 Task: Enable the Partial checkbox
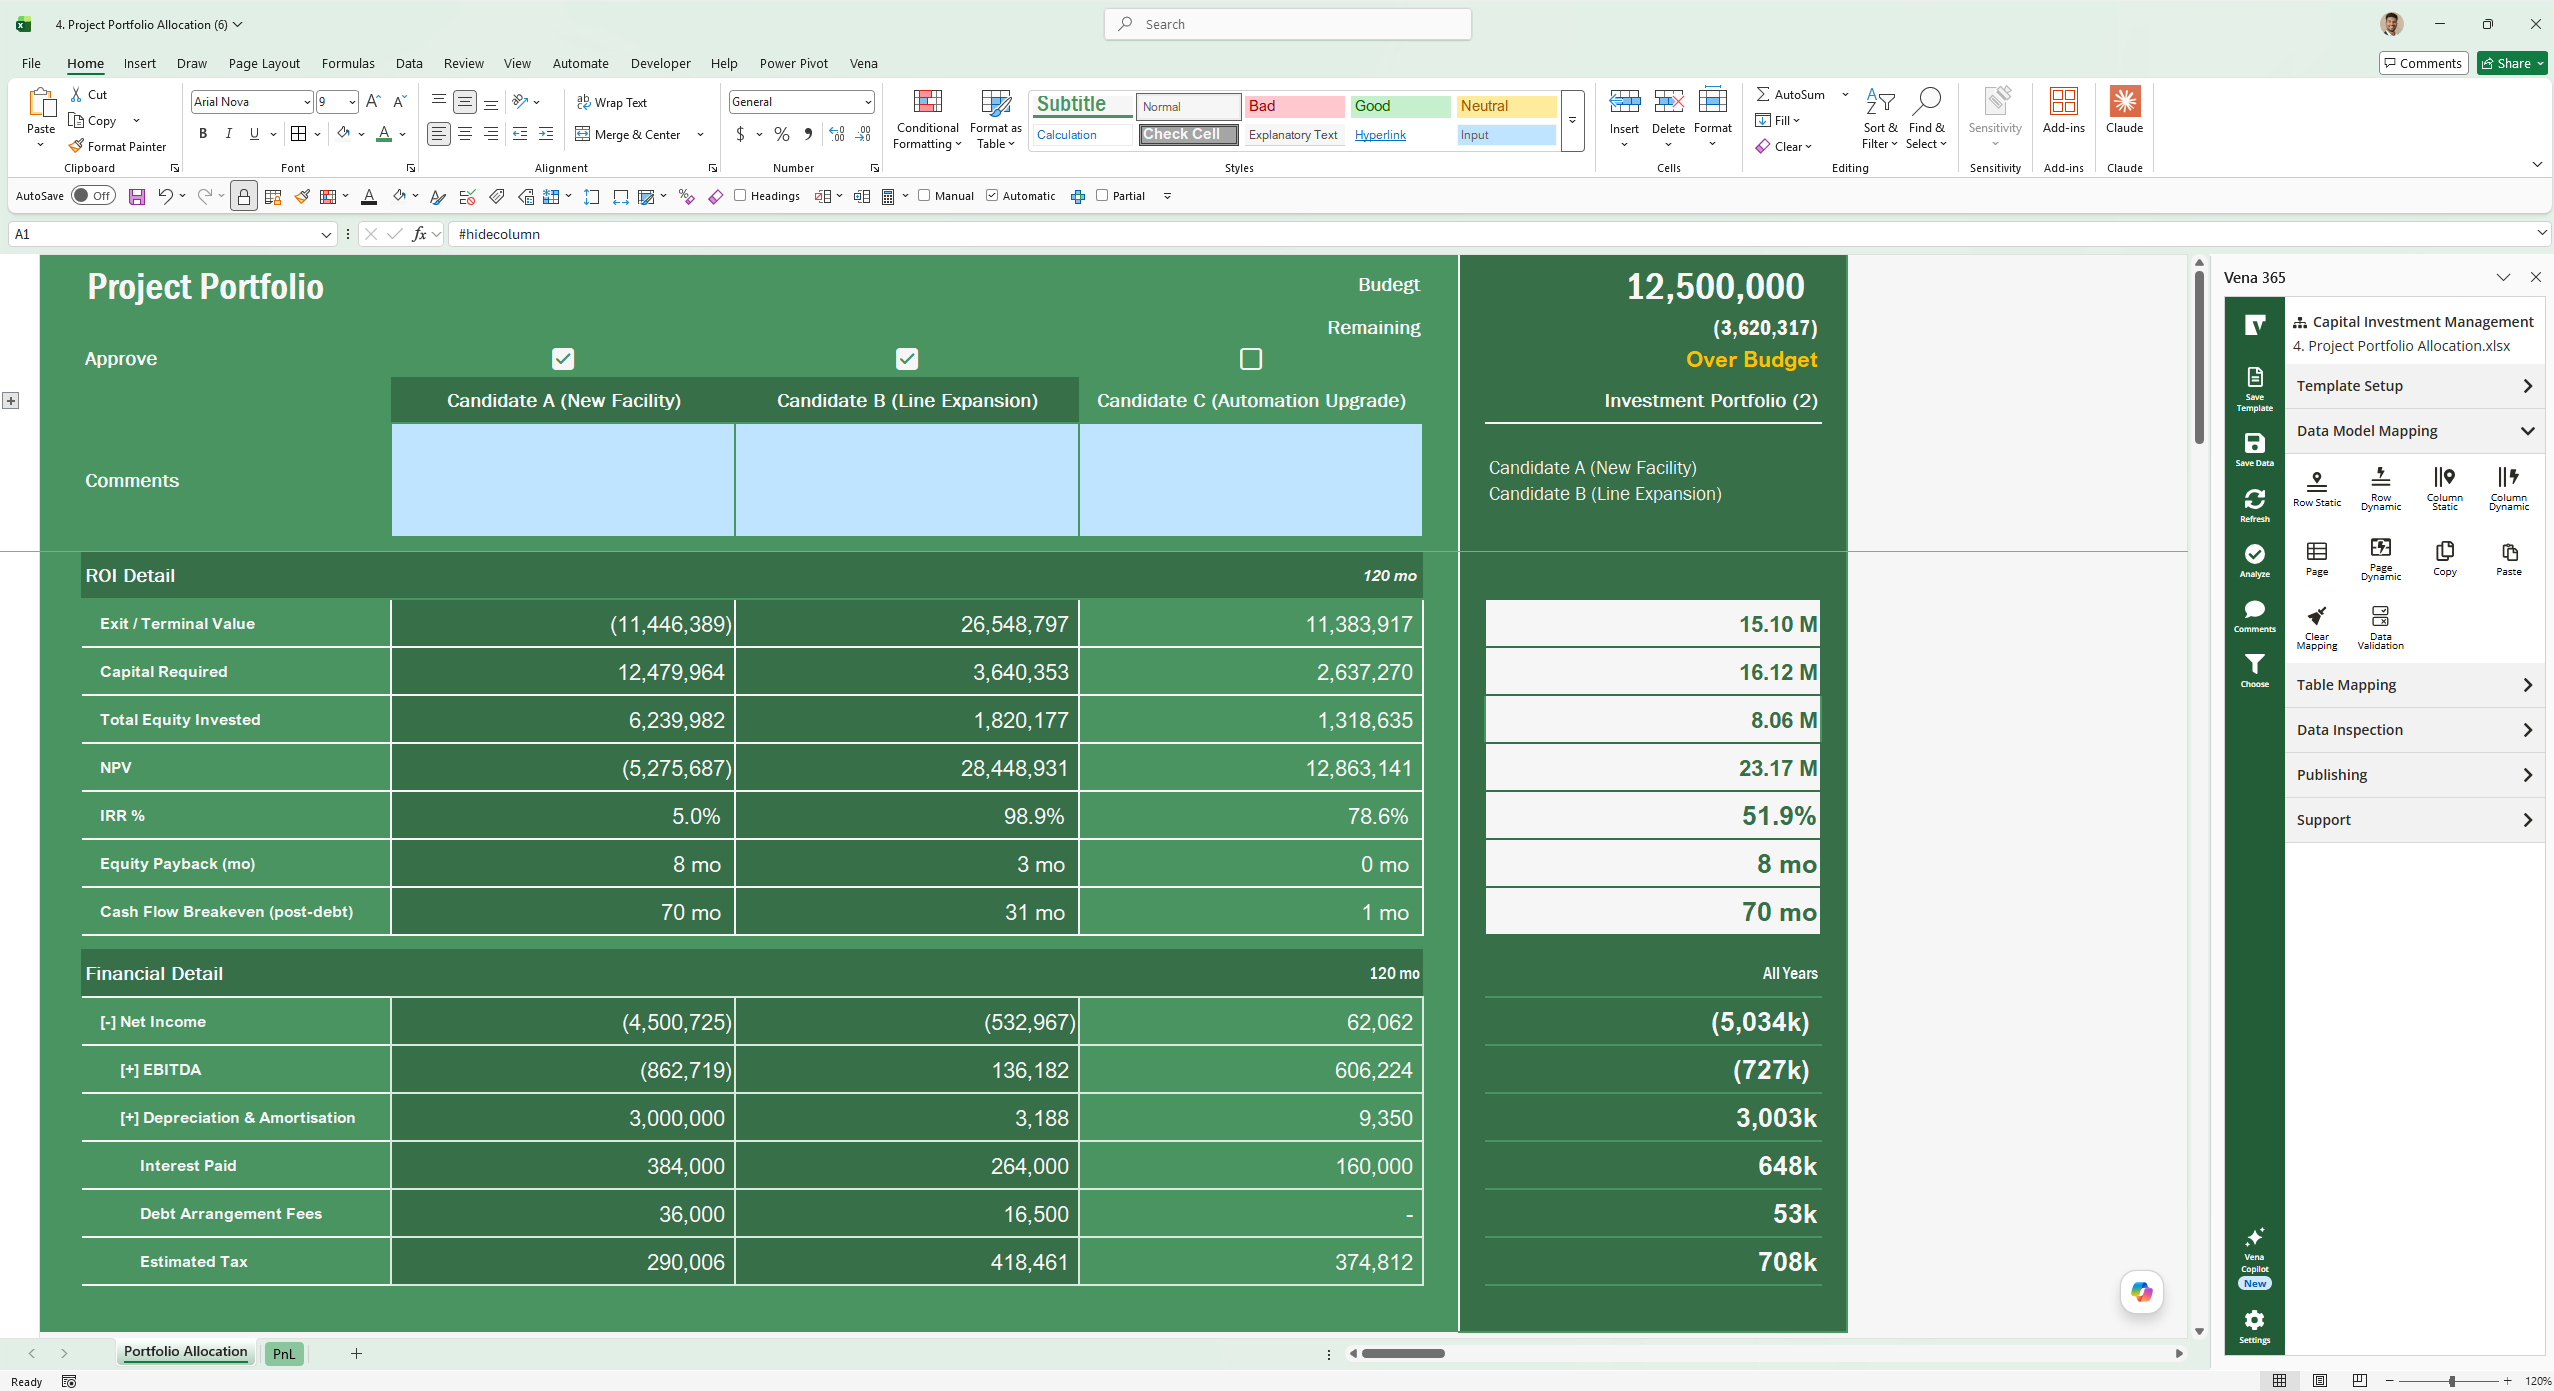pos(1102,195)
